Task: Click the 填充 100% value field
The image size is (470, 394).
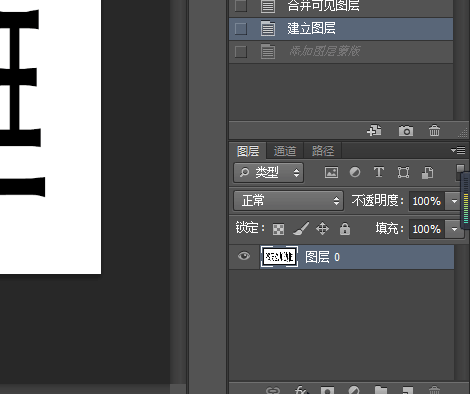Action: (427, 229)
